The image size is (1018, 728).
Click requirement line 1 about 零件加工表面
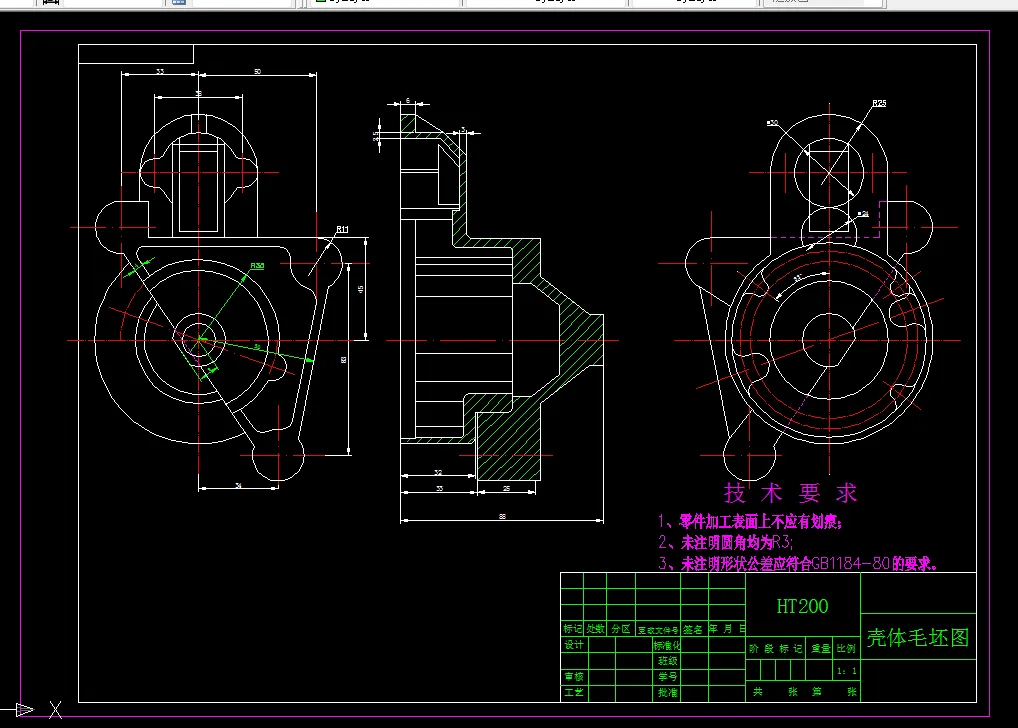click(750, 521)
